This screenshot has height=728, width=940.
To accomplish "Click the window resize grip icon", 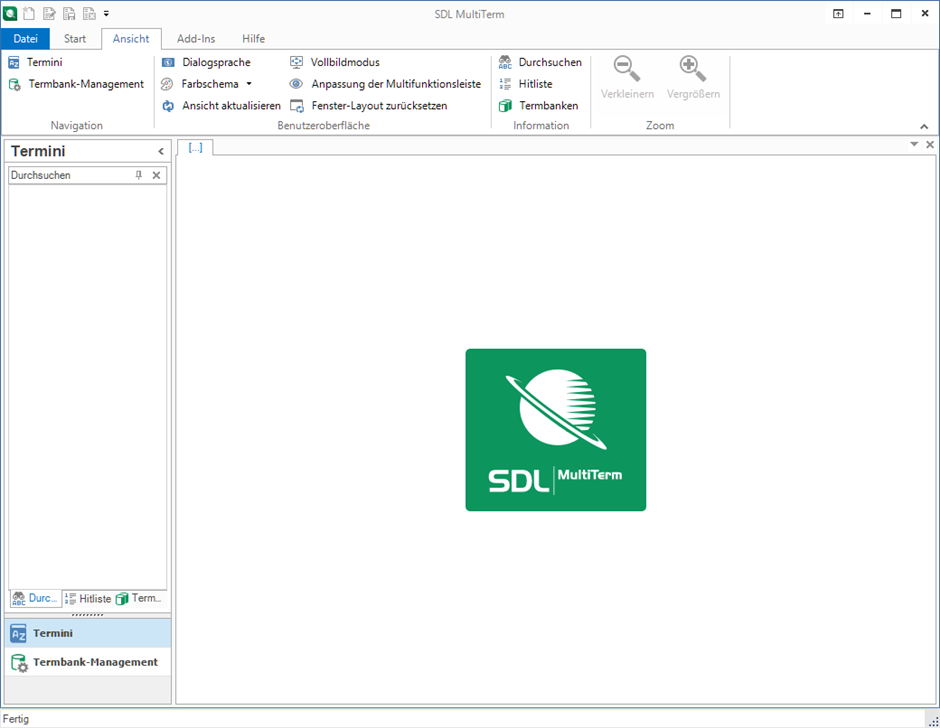I will pos(933,720).
